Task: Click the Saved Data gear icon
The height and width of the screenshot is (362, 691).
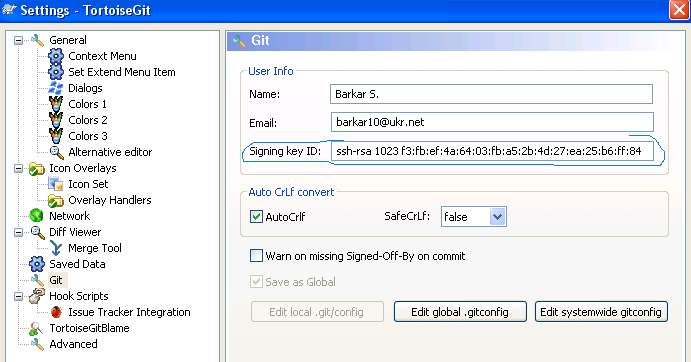Action: point(37,264)
